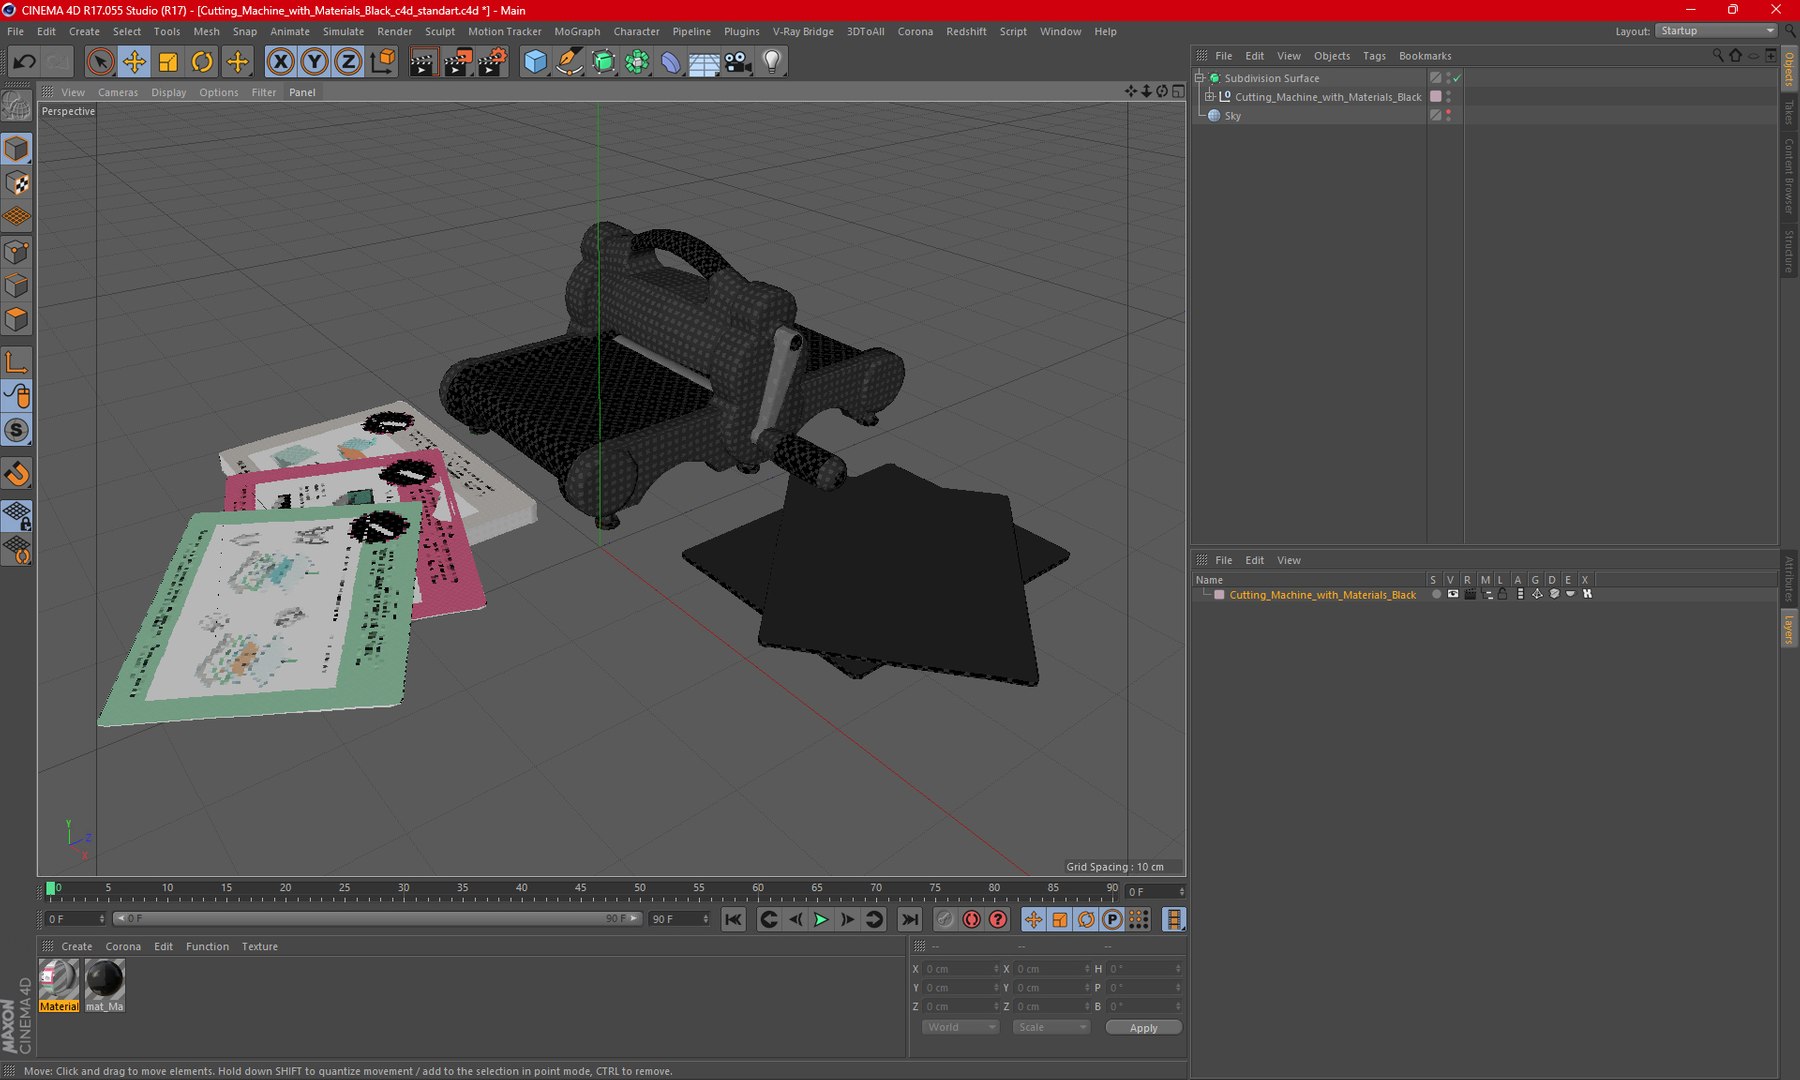The width and height of the screenshot is (1800, 1080).
Task: Click the Render View clapperboard icon
Action: tap(422, 62)
